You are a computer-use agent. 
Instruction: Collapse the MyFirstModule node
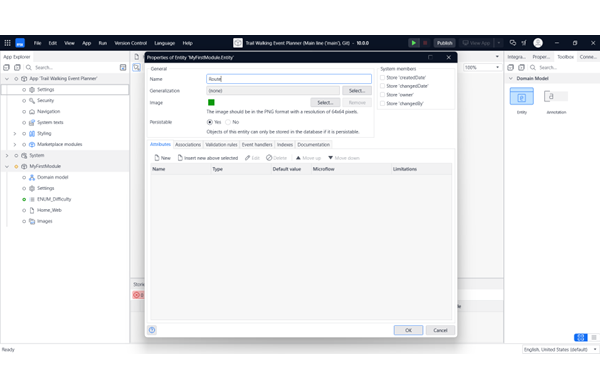[7, 166]
